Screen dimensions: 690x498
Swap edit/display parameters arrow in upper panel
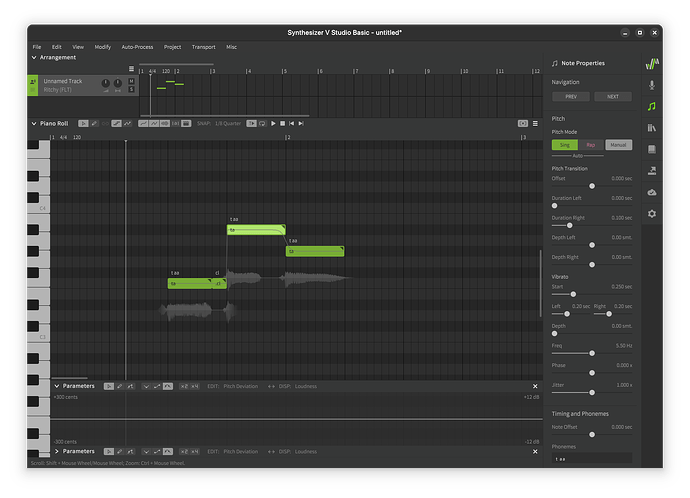[x=271, y=386]
